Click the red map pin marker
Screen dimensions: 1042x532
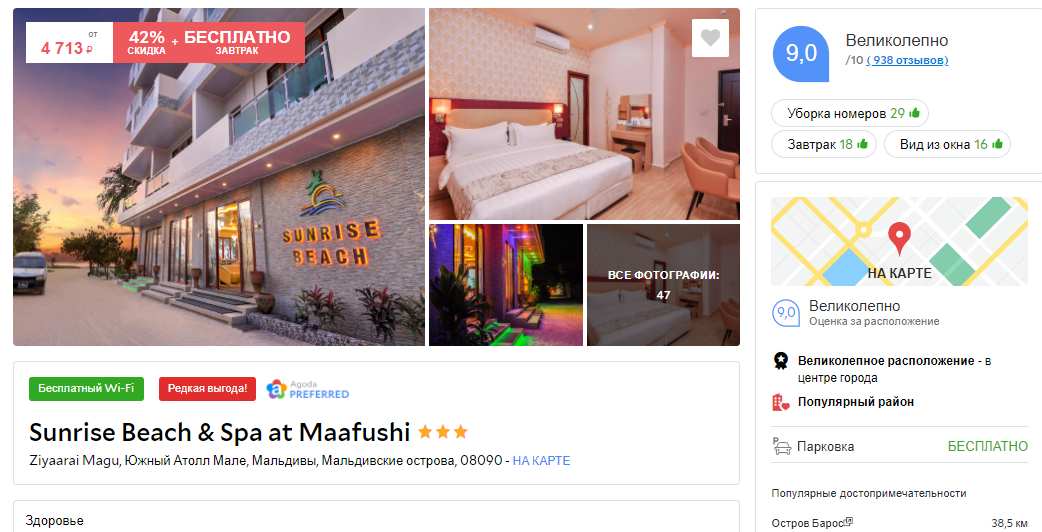click(899, 238)
